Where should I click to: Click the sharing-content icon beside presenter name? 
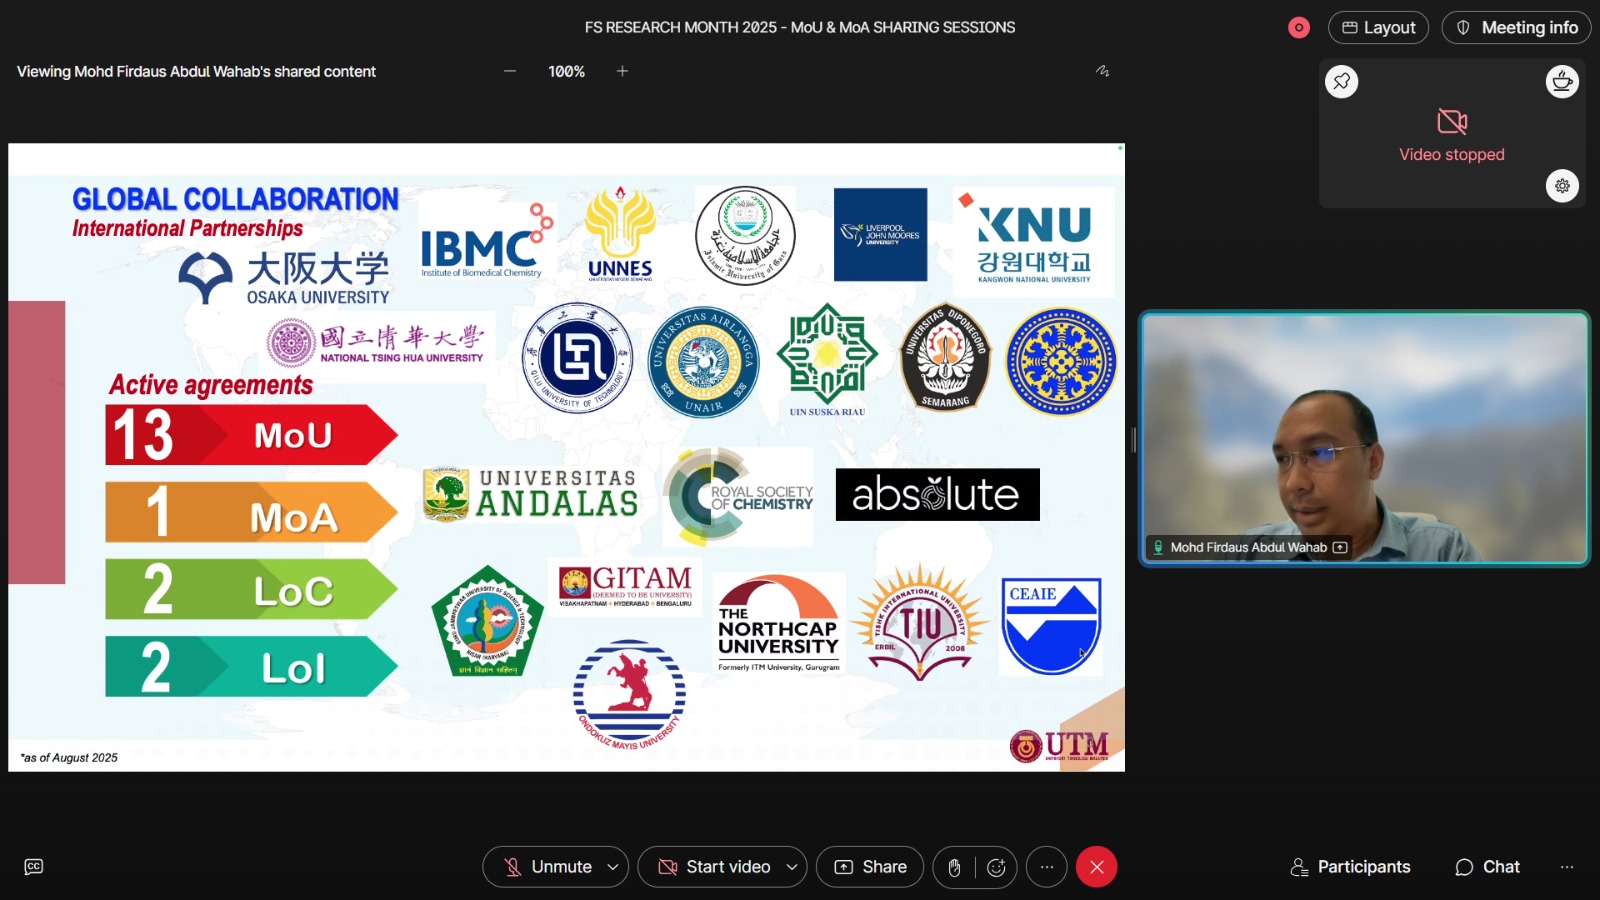click(1340, 547)
